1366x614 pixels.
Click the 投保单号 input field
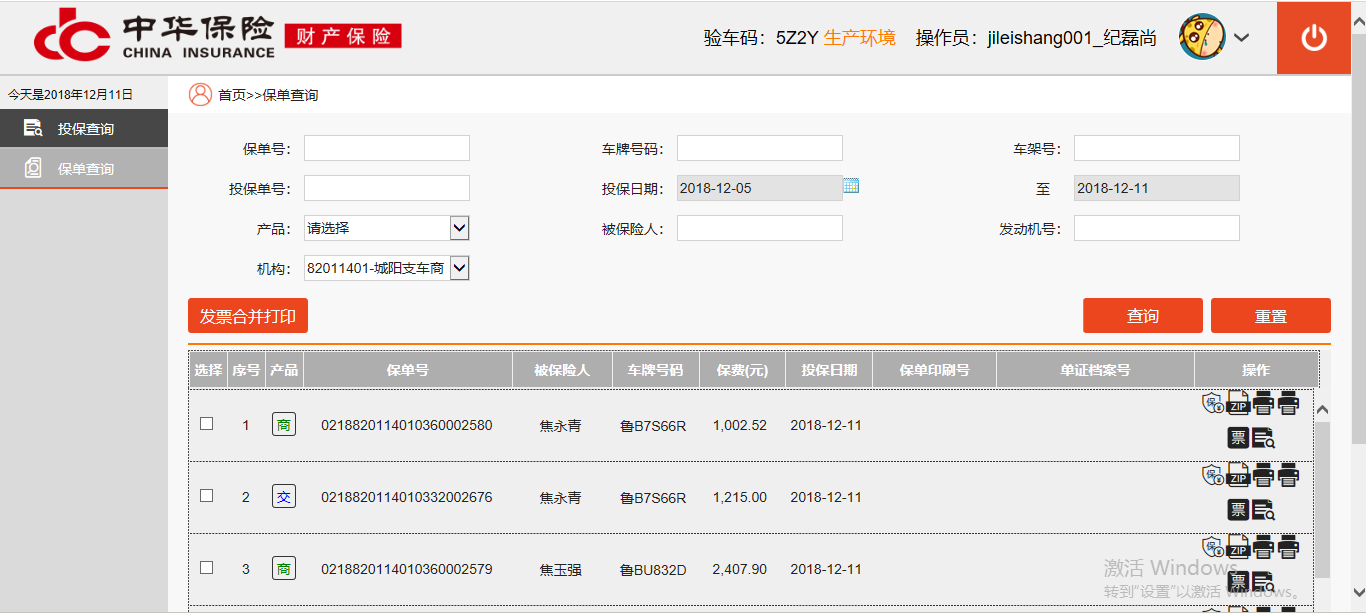[387, 188]
